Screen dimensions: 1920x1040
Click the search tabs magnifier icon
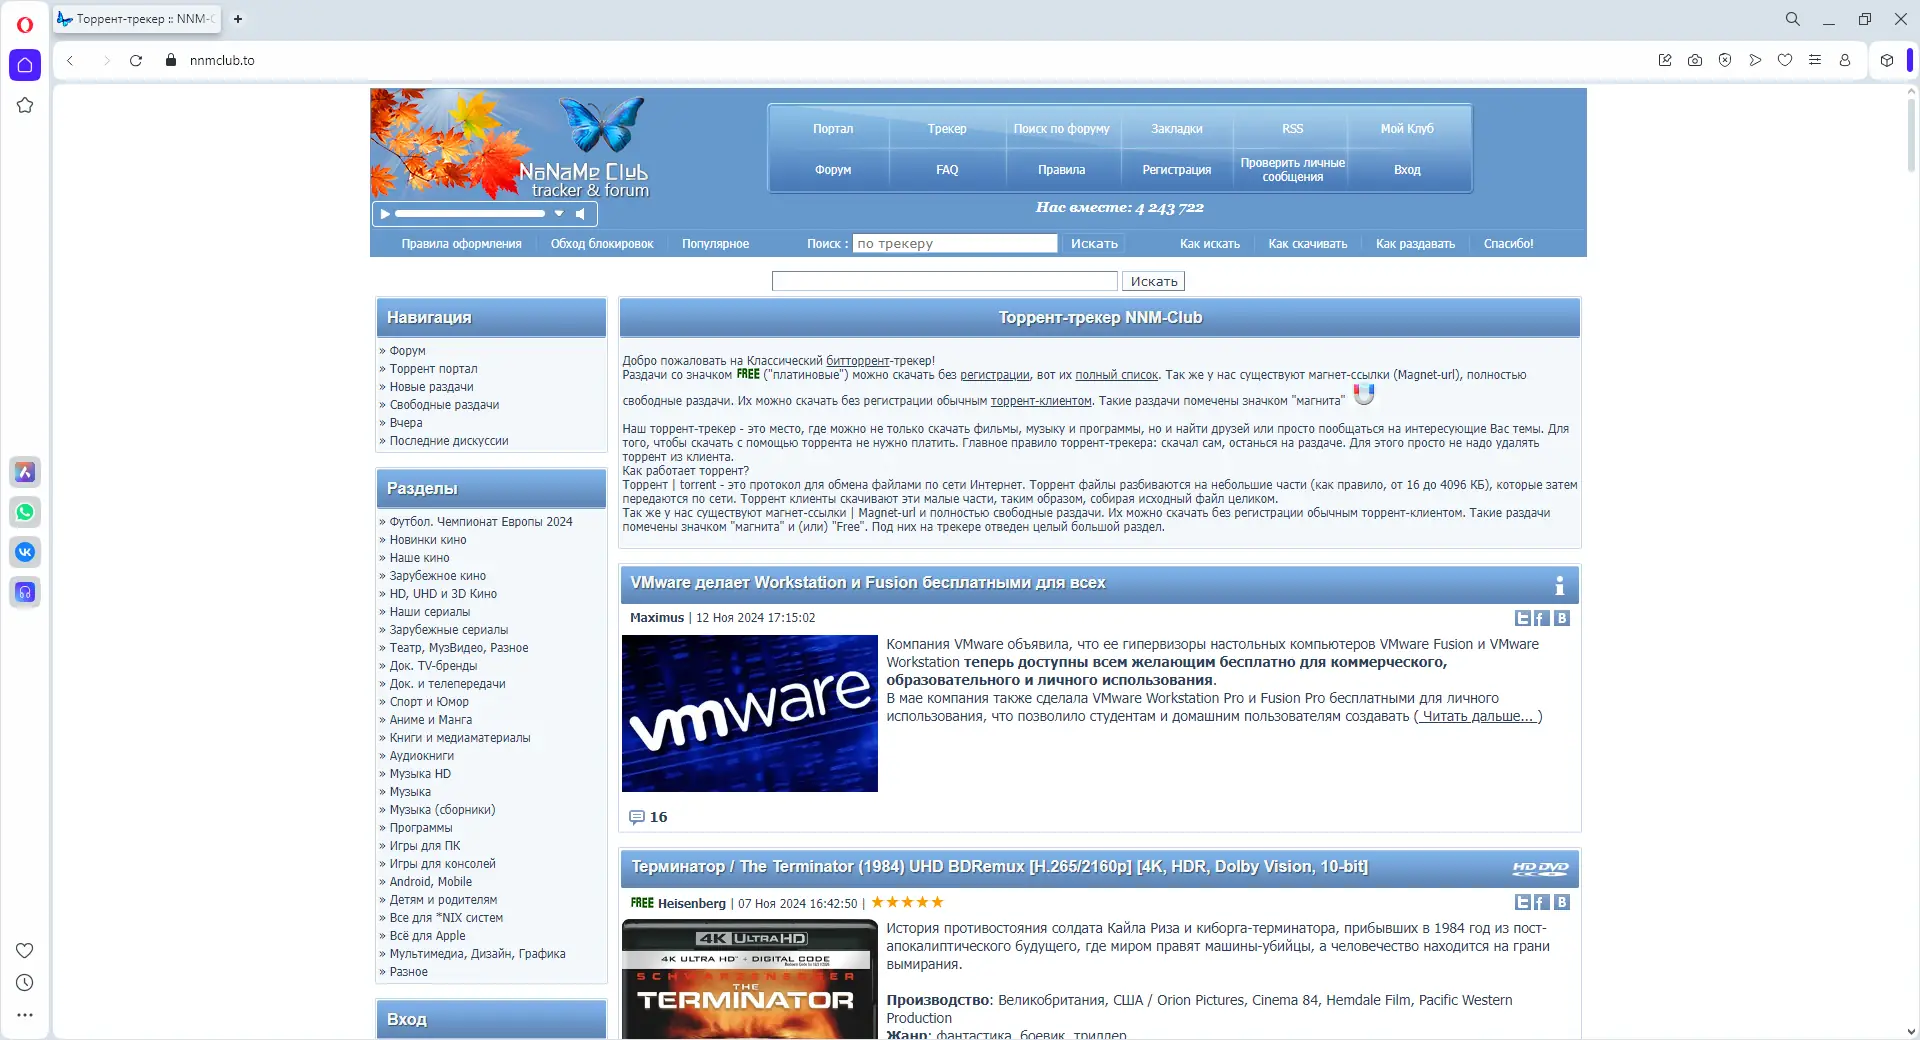[1793, 19]
